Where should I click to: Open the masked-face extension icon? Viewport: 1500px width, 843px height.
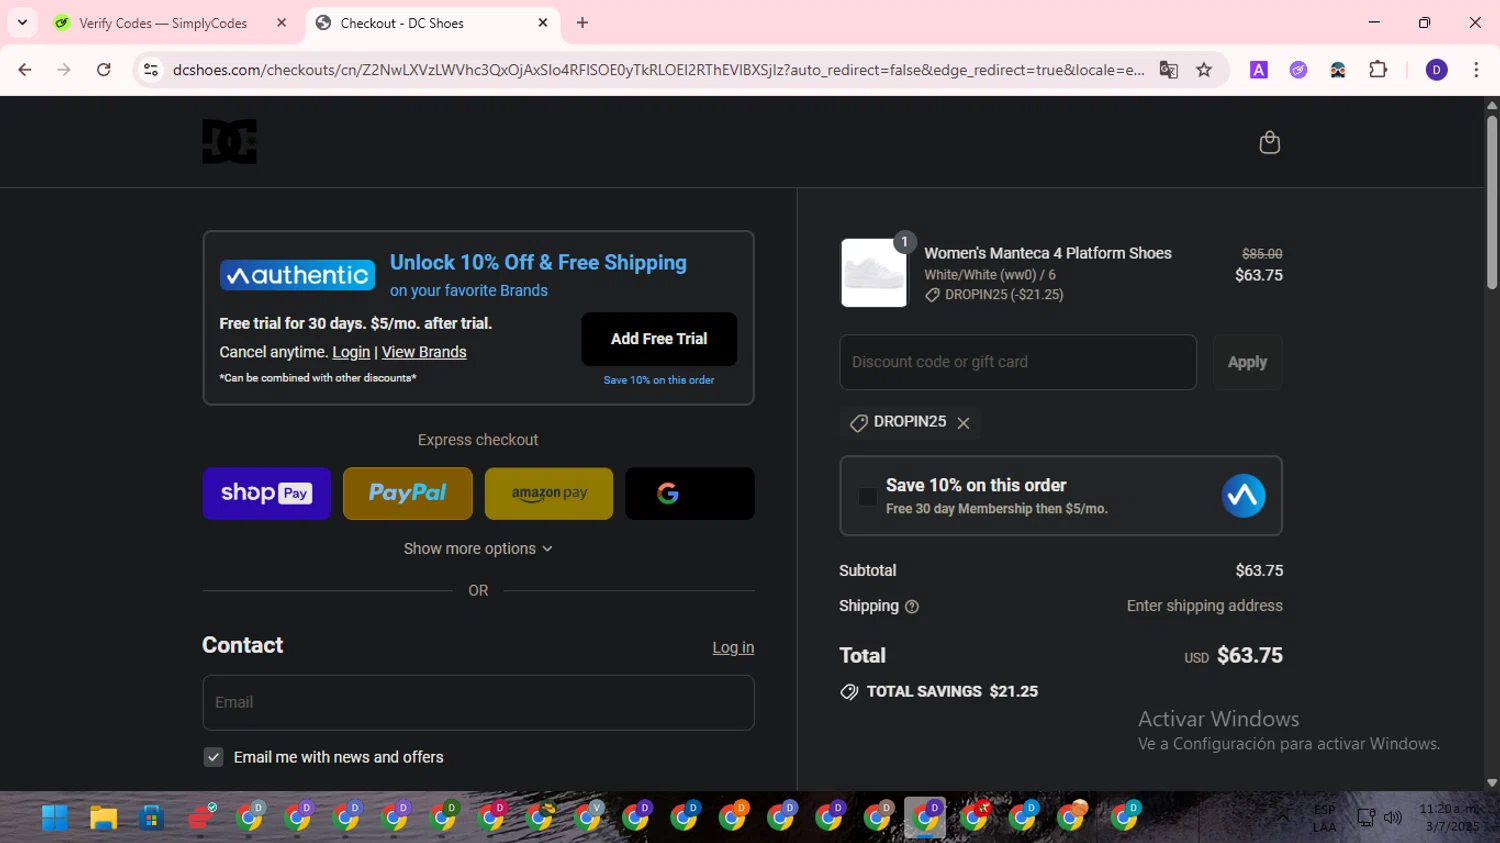tap(1338, 69)
